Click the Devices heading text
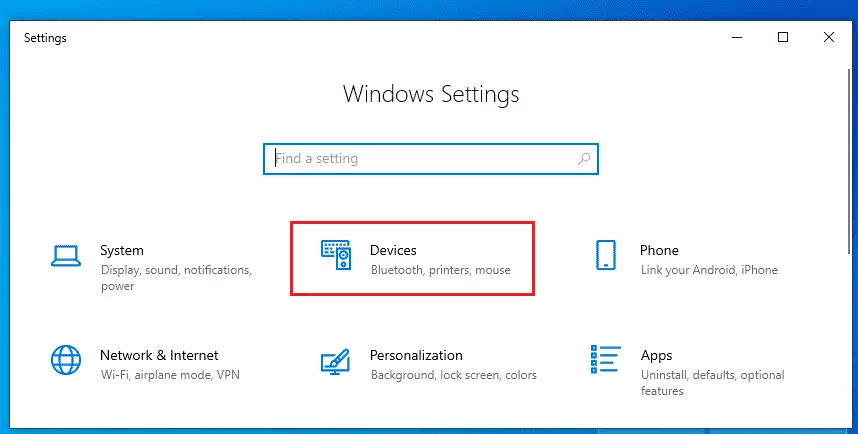858x434 pixels. 393,250
